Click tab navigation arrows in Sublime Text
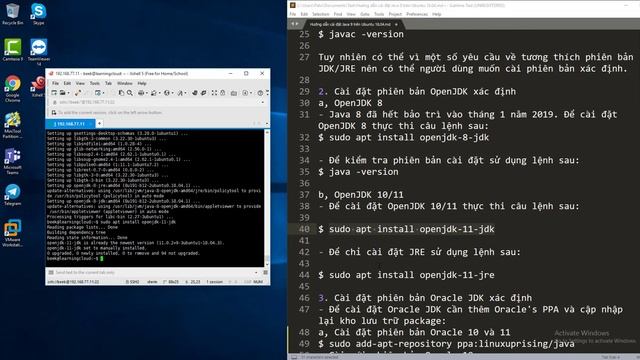The width and height of the screenshot is (640, 360). pos(295,24)
